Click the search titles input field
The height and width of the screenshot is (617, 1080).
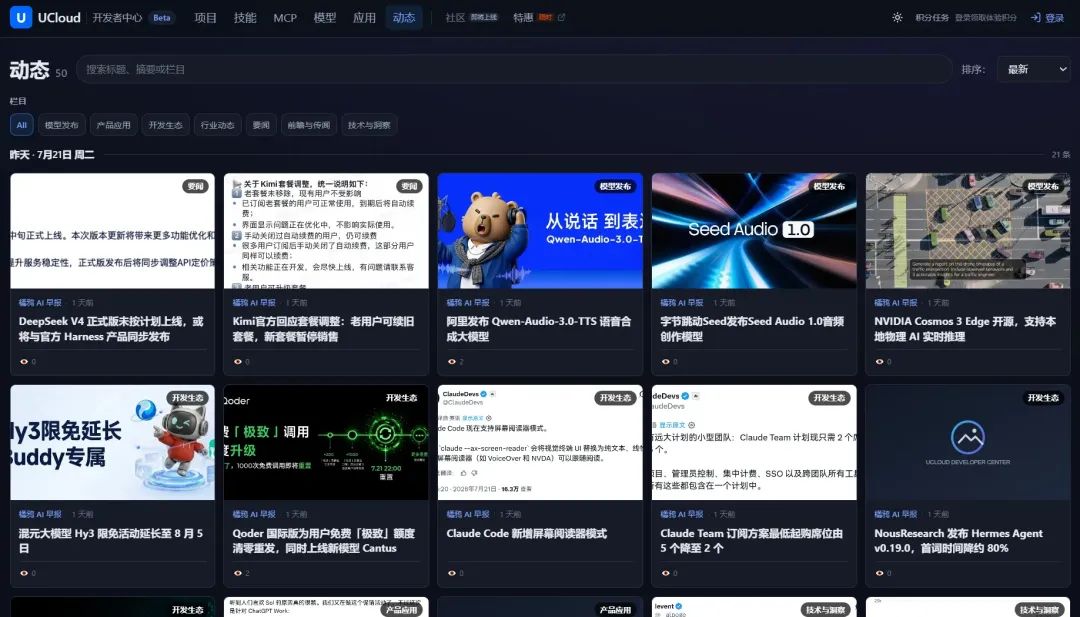pos(514,69)
